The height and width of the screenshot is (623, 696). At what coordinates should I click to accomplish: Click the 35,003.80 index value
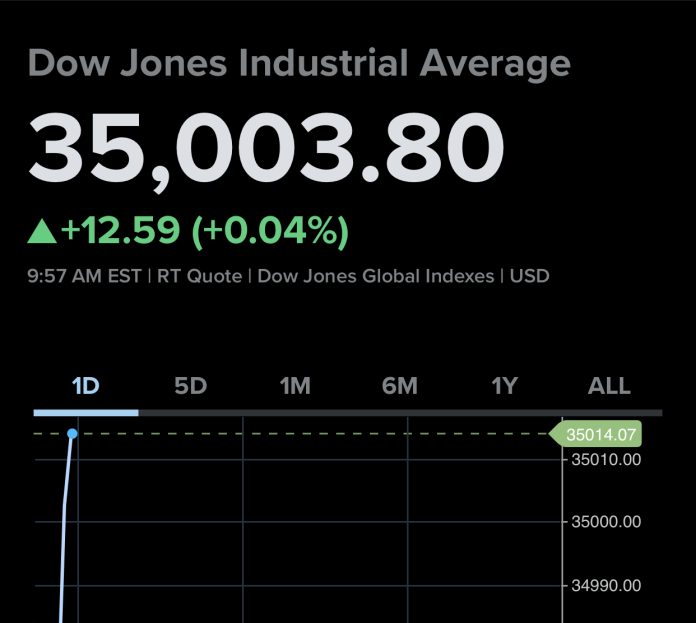point(266,148)
